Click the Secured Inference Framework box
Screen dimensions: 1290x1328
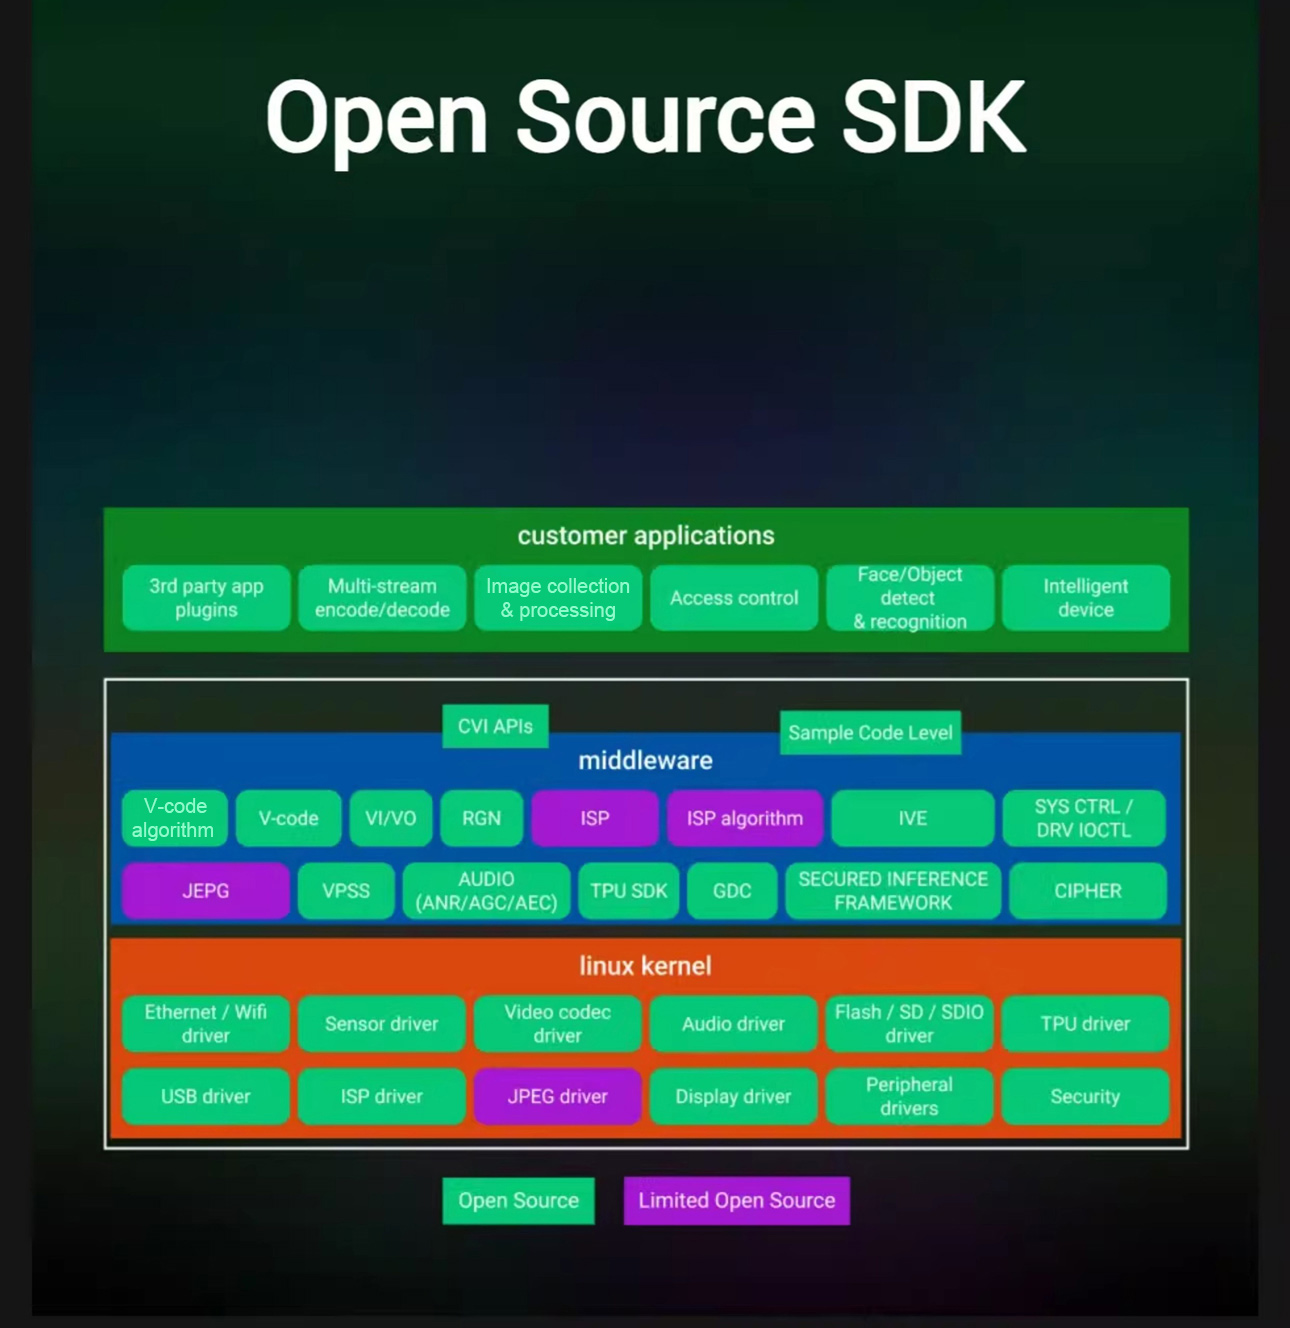click(x=893, y=891)
